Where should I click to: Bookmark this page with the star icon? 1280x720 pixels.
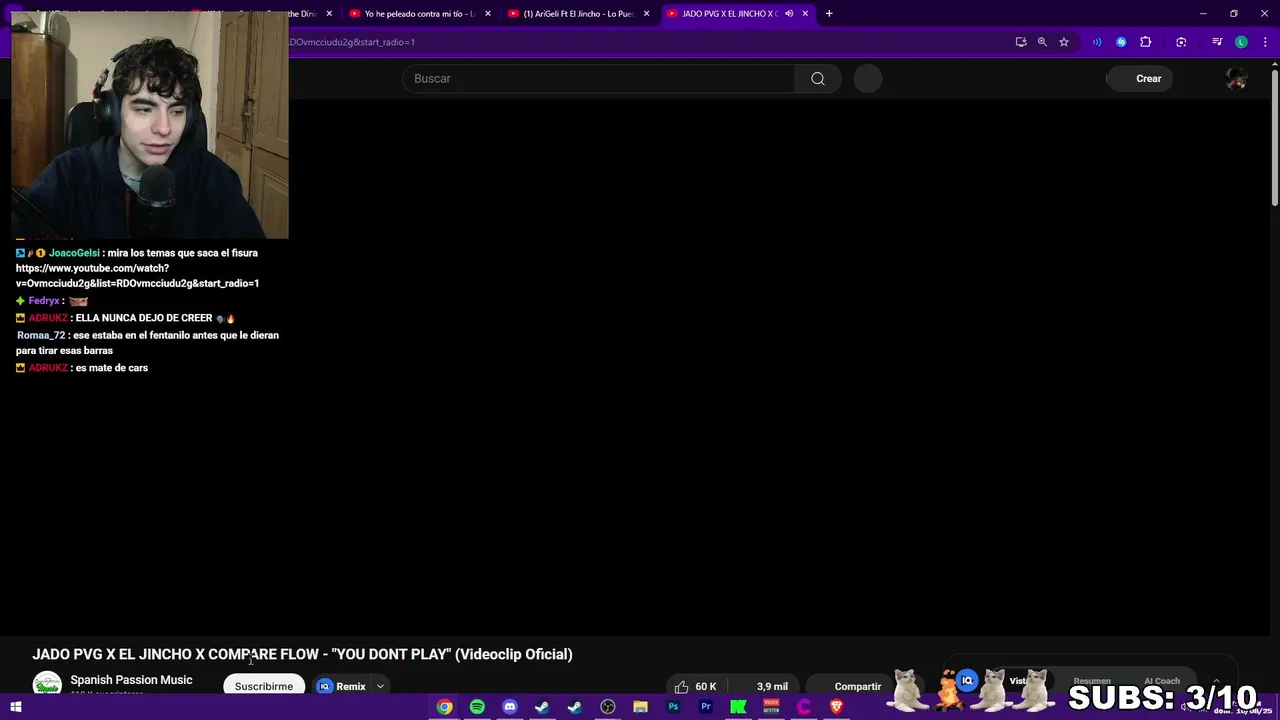1064,42
